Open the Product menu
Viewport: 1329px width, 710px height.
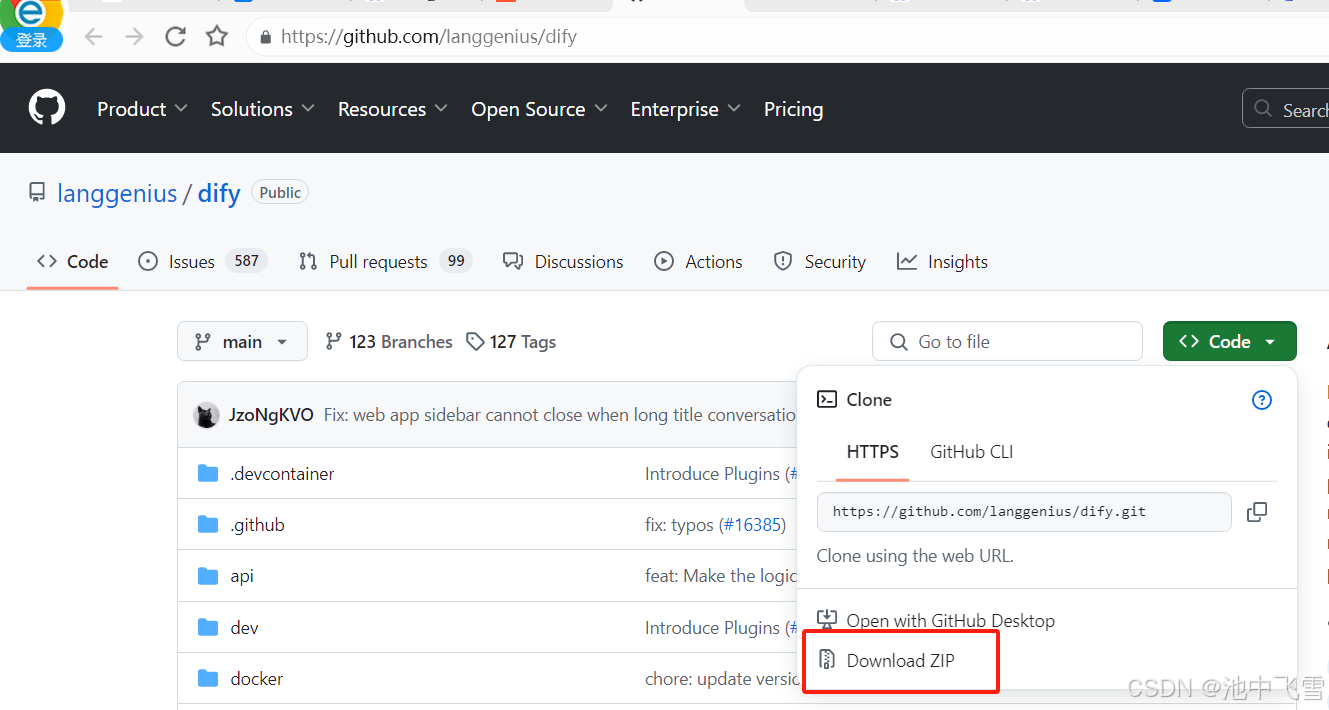pos(142,109)
